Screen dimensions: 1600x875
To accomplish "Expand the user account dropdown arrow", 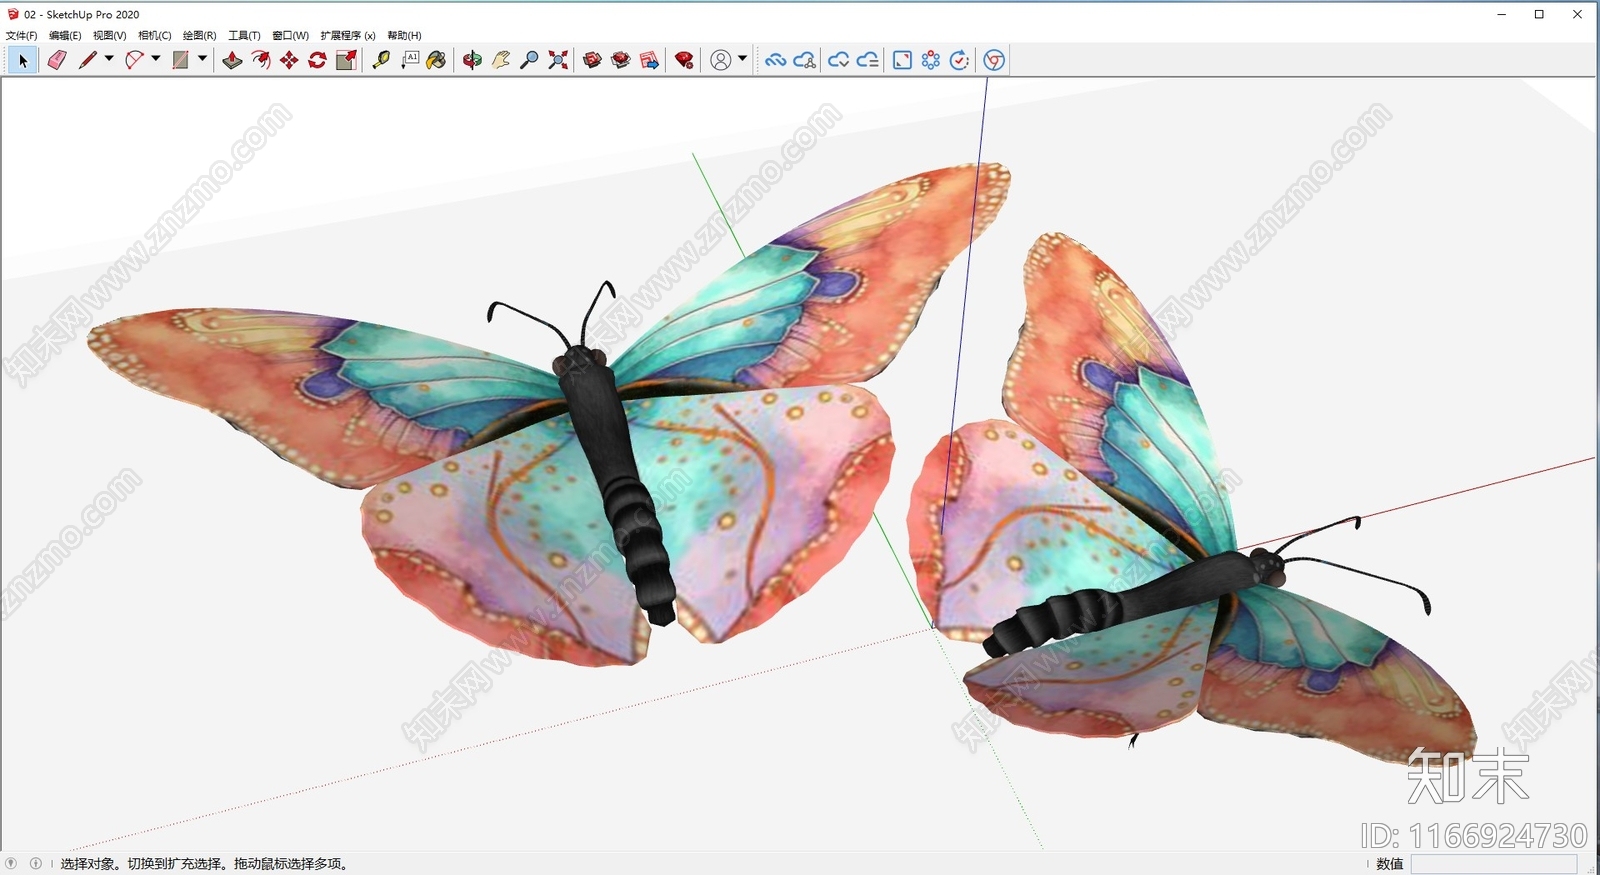I will [742, 59].
